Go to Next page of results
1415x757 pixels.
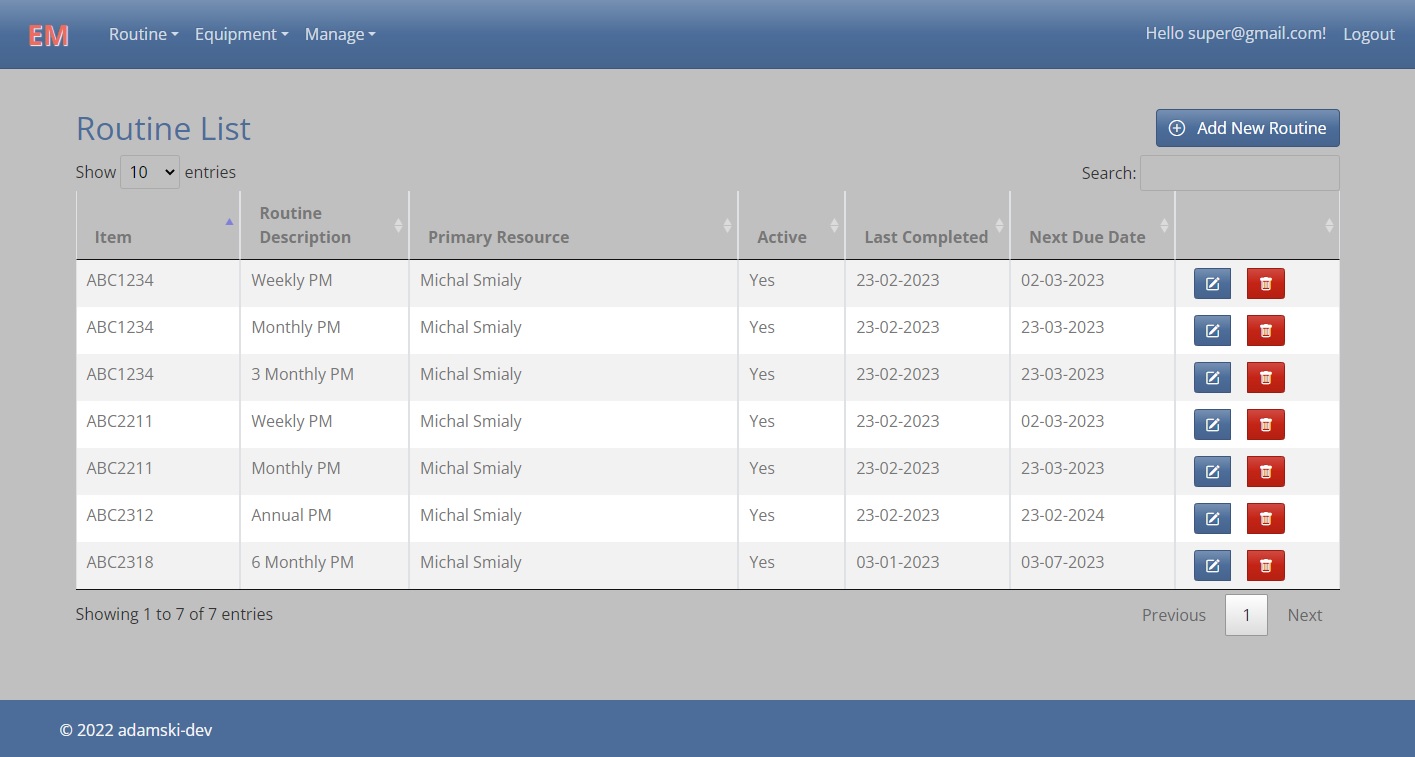coord(1305,615)
